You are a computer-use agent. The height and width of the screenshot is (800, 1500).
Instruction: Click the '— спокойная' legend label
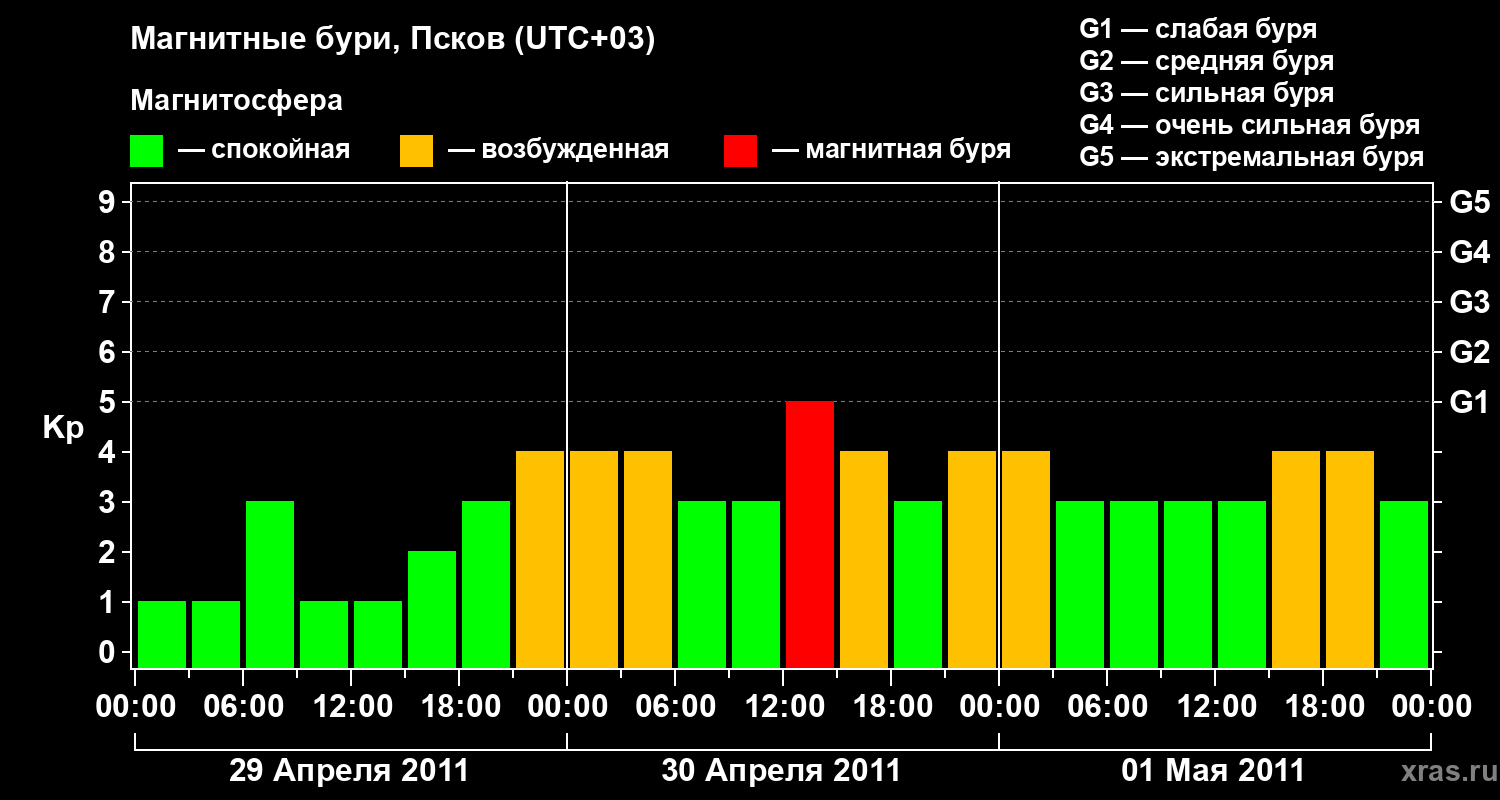click(x=263, y=150)
